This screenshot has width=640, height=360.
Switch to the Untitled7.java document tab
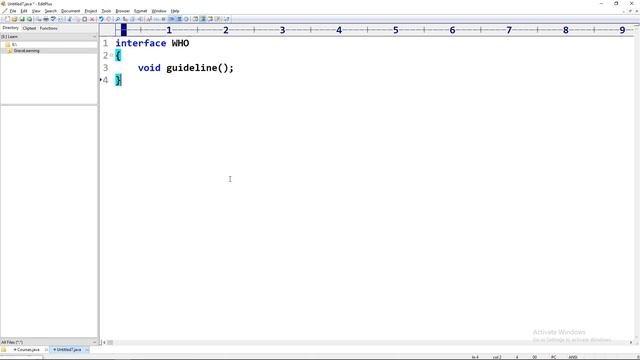point(69,350)
